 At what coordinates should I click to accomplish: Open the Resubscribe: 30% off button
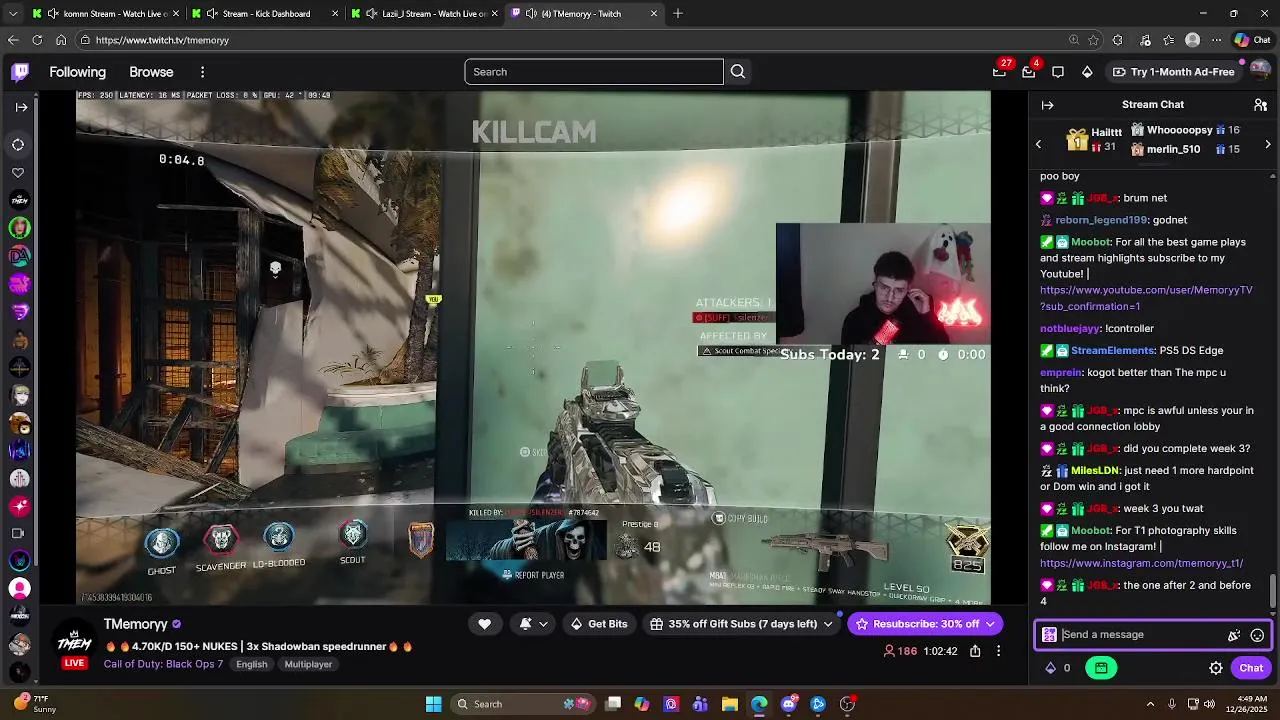tap(925, 624)
